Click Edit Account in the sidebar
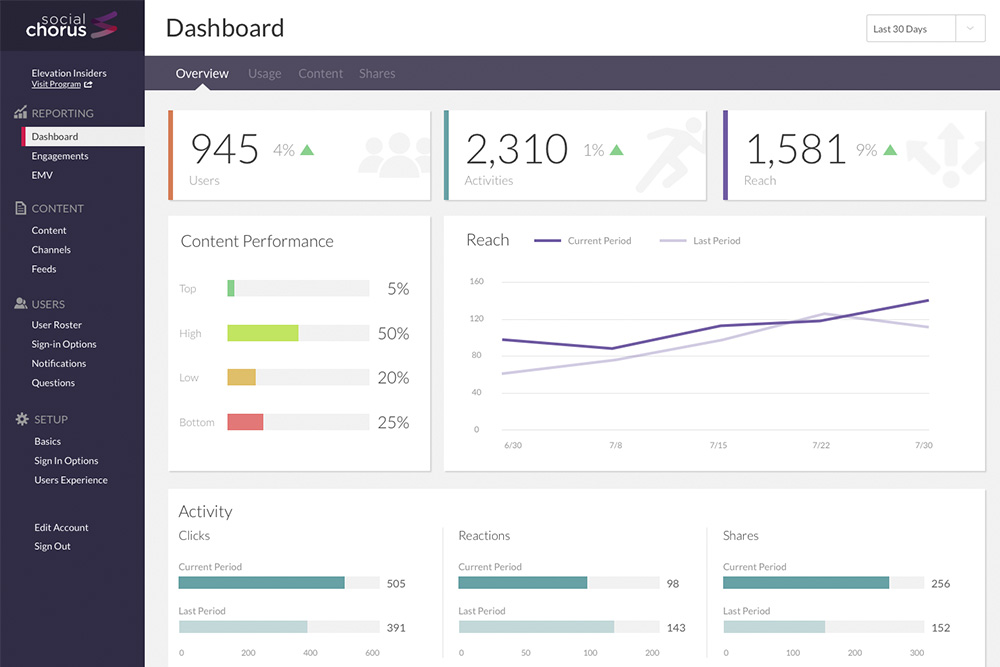The width and height of the screenshot is (1000, 667). click(61, 527)
